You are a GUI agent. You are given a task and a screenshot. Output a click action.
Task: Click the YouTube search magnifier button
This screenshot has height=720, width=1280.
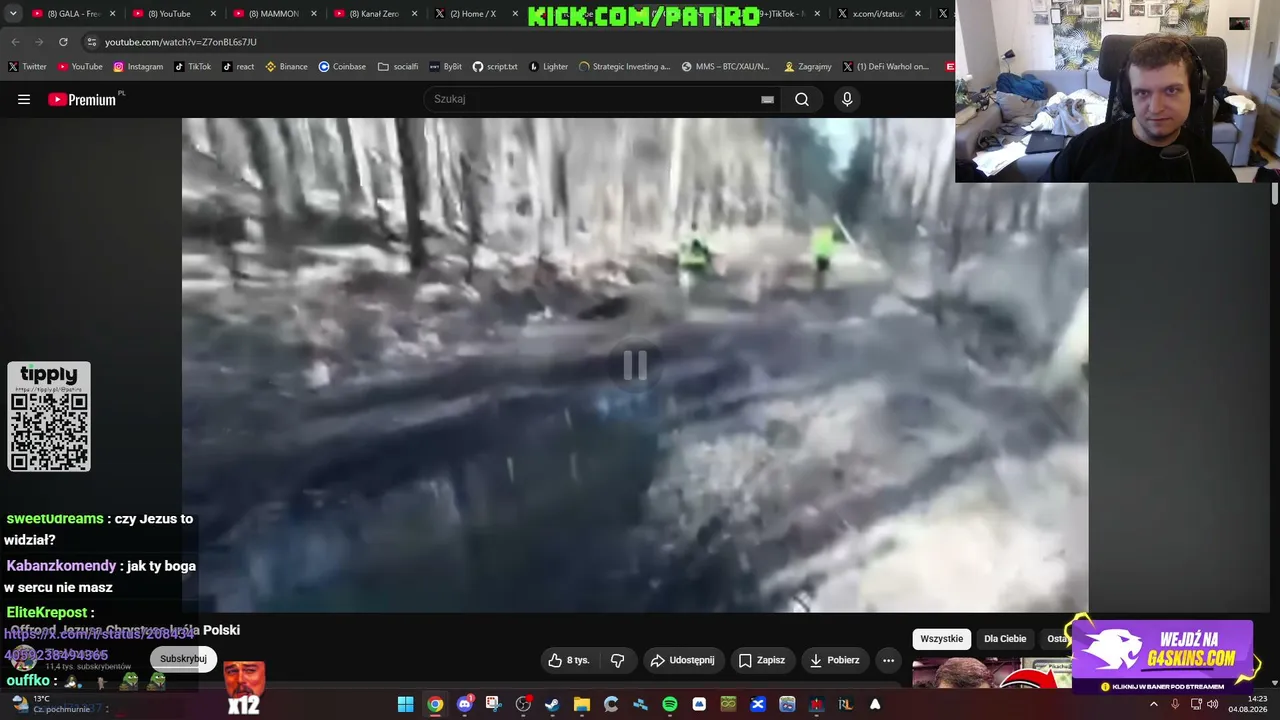[x=802, y=99]
